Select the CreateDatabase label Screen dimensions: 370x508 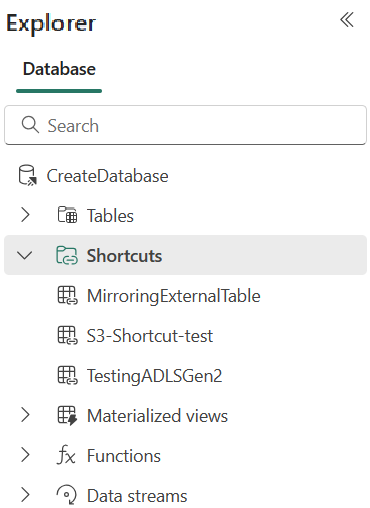click(107, 176)
